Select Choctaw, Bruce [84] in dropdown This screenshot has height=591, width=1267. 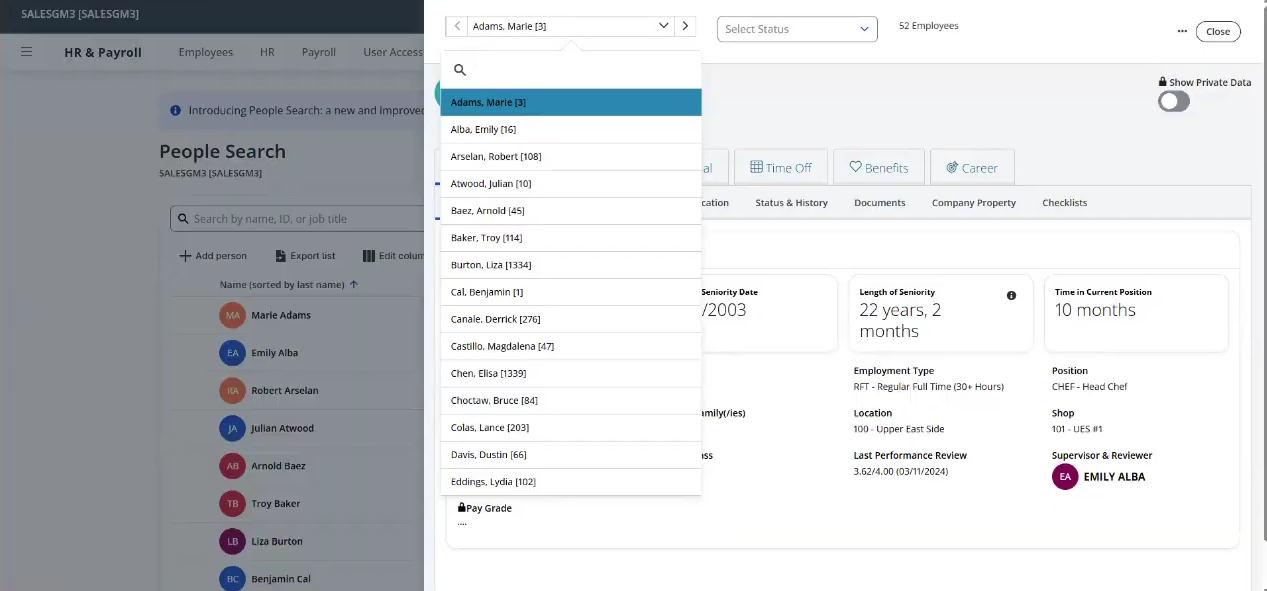[x=571, y=400]
